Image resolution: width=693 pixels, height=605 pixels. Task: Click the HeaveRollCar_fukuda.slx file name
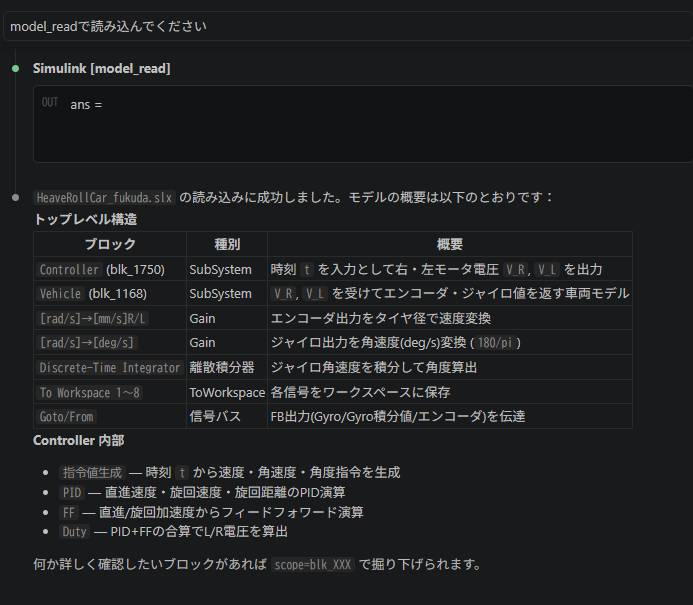pyautogui.click(x=104, y=198)
